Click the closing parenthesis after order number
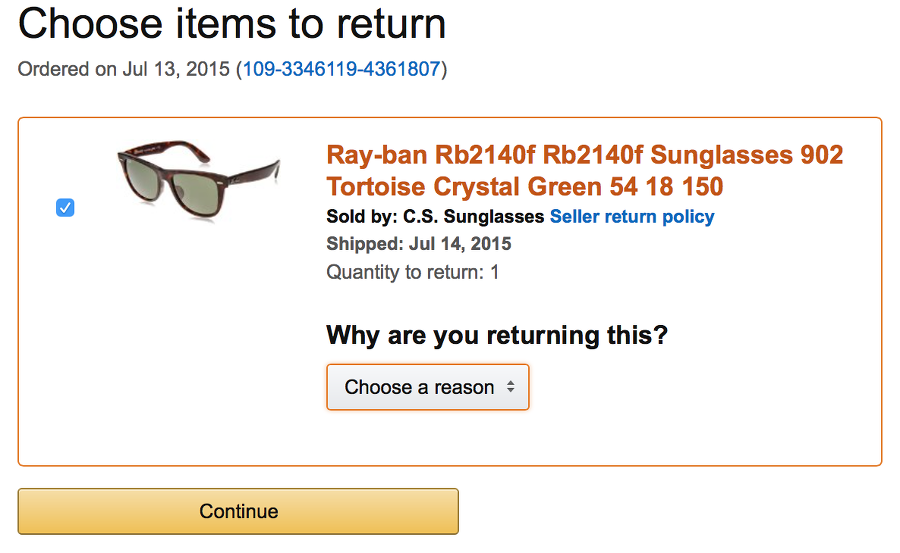 [x=444, y=70]
